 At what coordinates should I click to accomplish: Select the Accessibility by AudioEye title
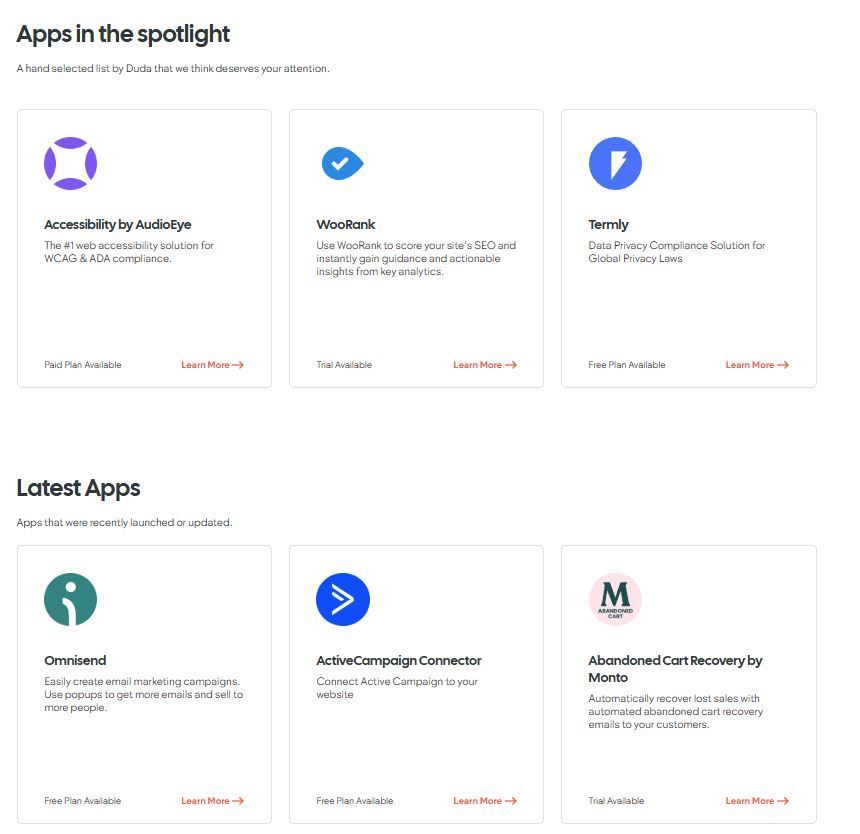117,225
